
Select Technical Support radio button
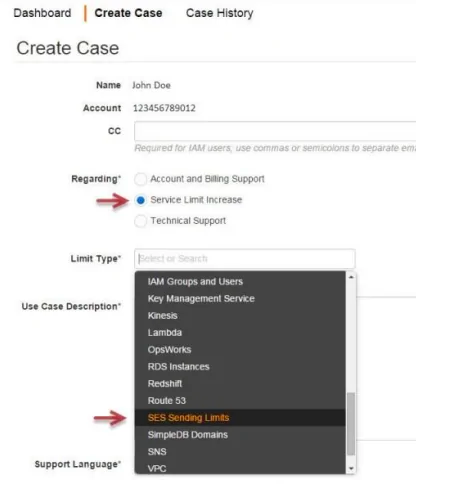[x=140, y=221]
